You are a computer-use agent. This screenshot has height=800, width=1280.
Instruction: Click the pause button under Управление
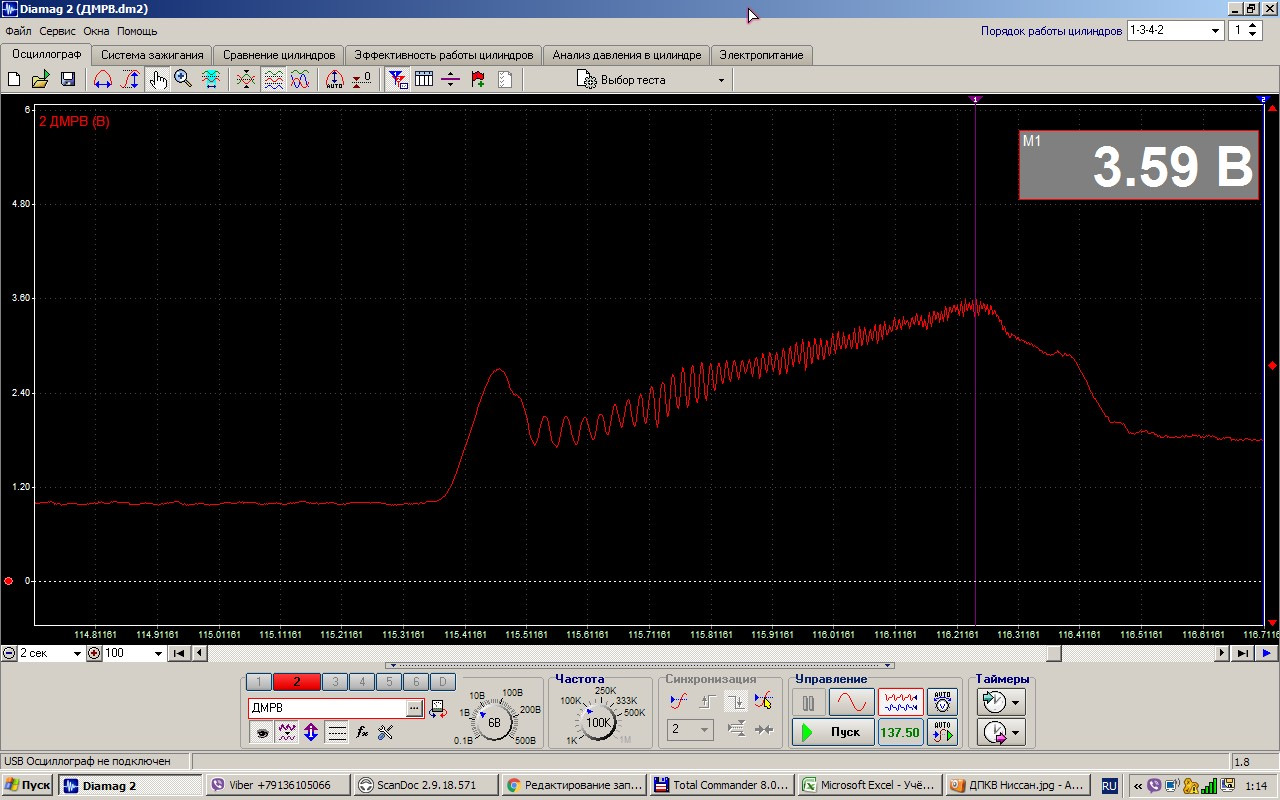(808, 703)
